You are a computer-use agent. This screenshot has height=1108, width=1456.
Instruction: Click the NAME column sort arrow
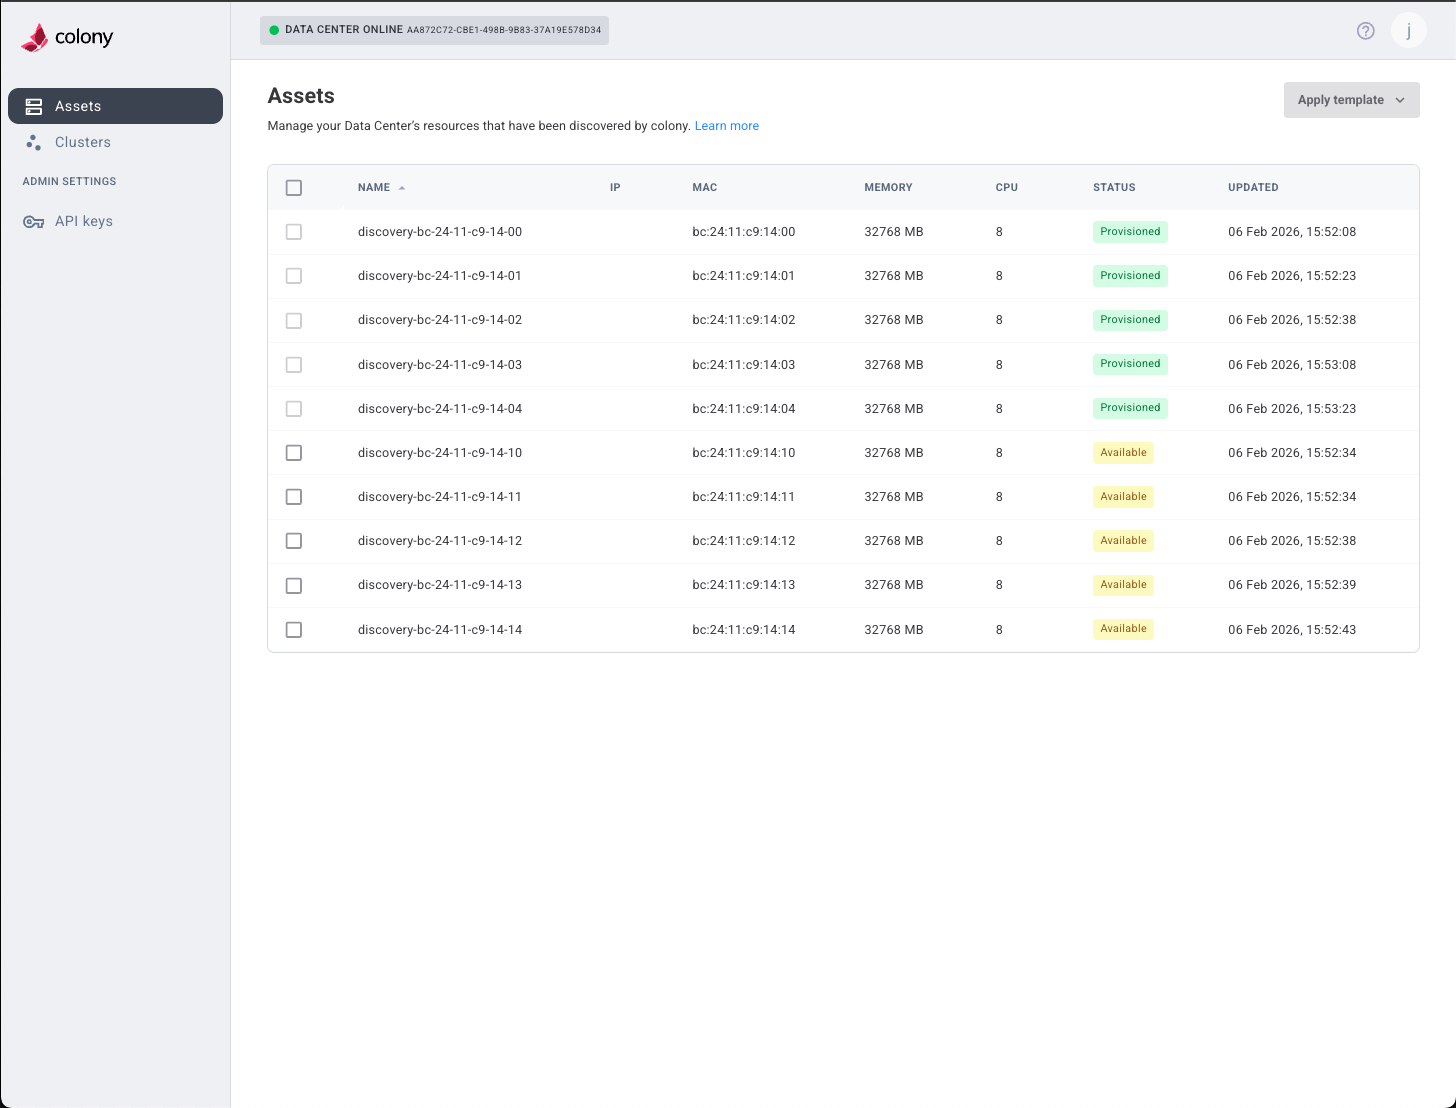[402, 188]
